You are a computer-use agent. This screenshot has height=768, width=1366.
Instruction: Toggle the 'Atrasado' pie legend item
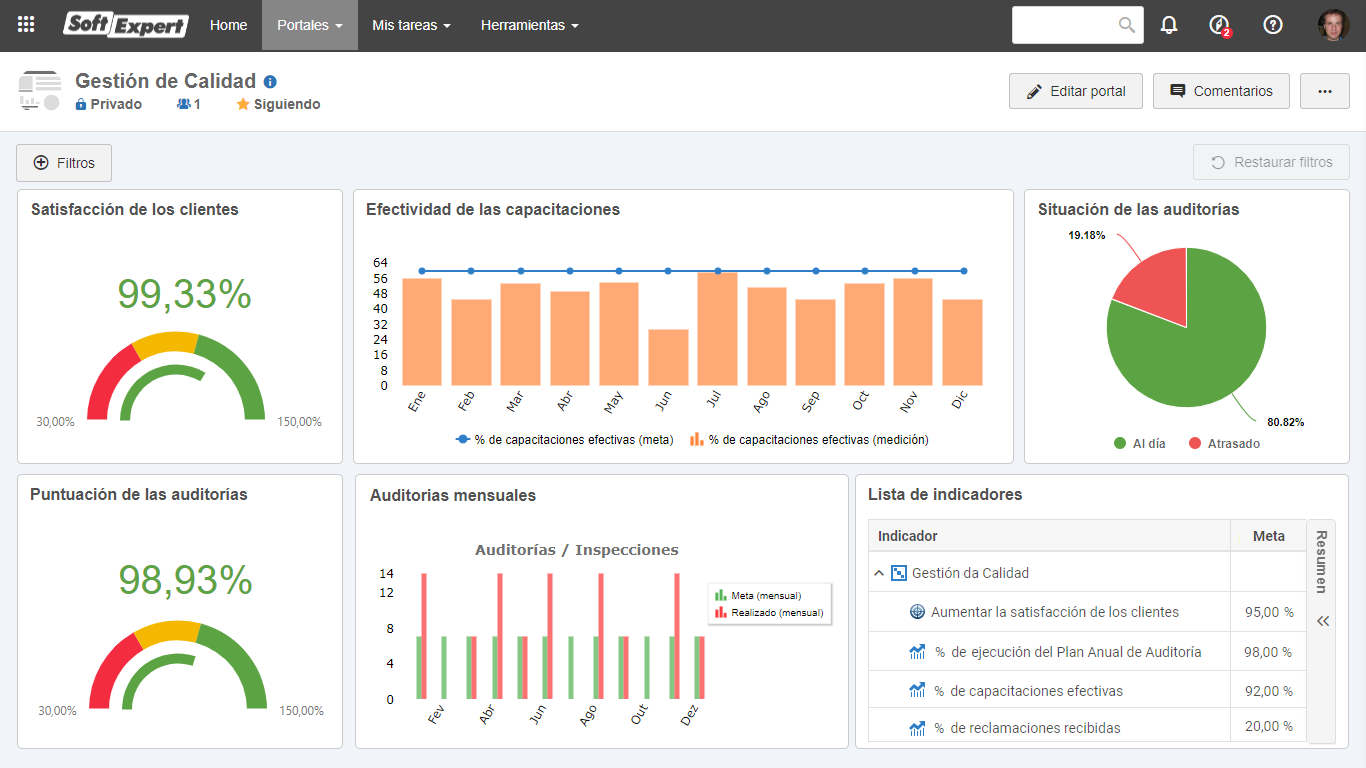click(x=1225, y=443)
